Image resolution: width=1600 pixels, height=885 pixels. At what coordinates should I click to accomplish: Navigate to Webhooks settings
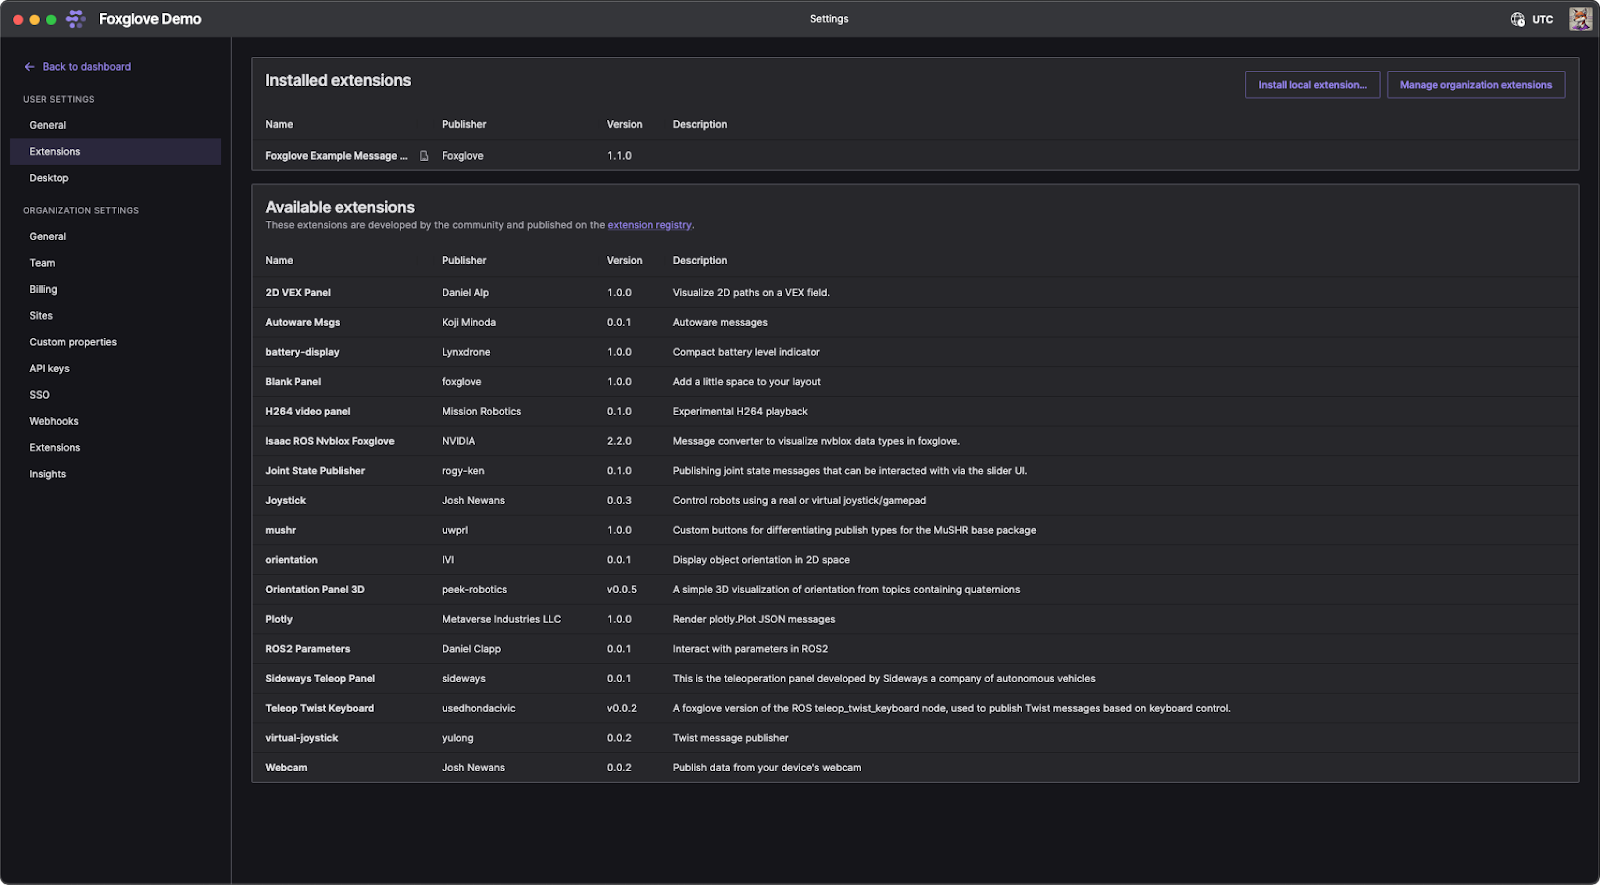click(54, 421)
